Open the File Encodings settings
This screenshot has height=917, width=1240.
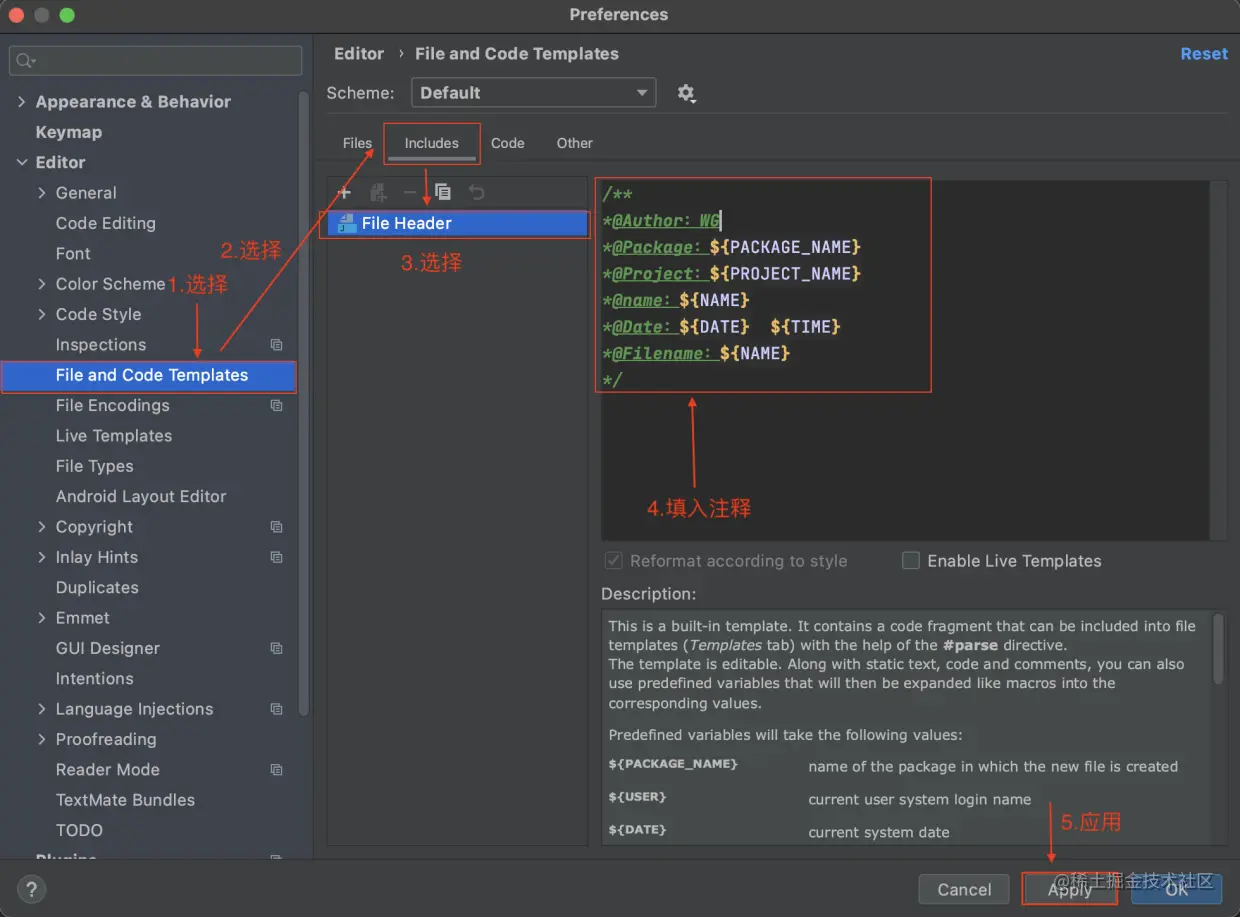[113, 406]
